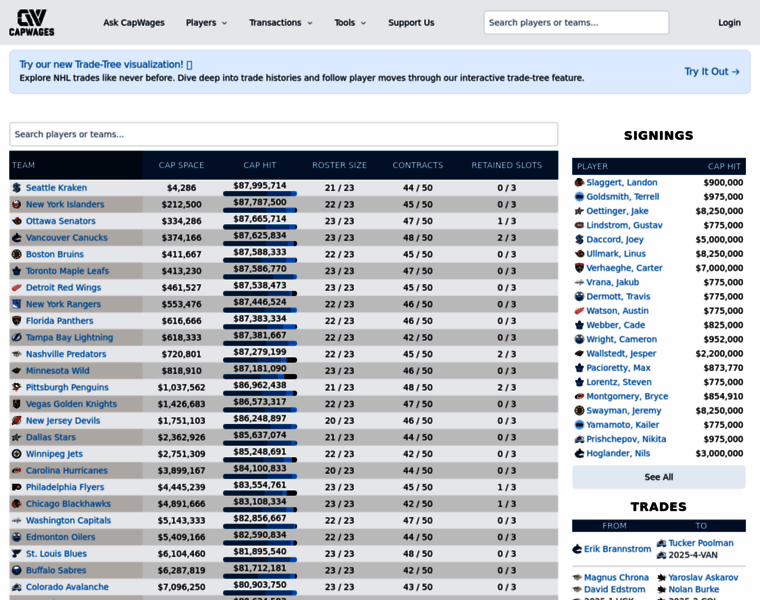The width and height of the screenshot is (760, 600).
Task: Expand the Tools dropdown
Action: point(350,23)
